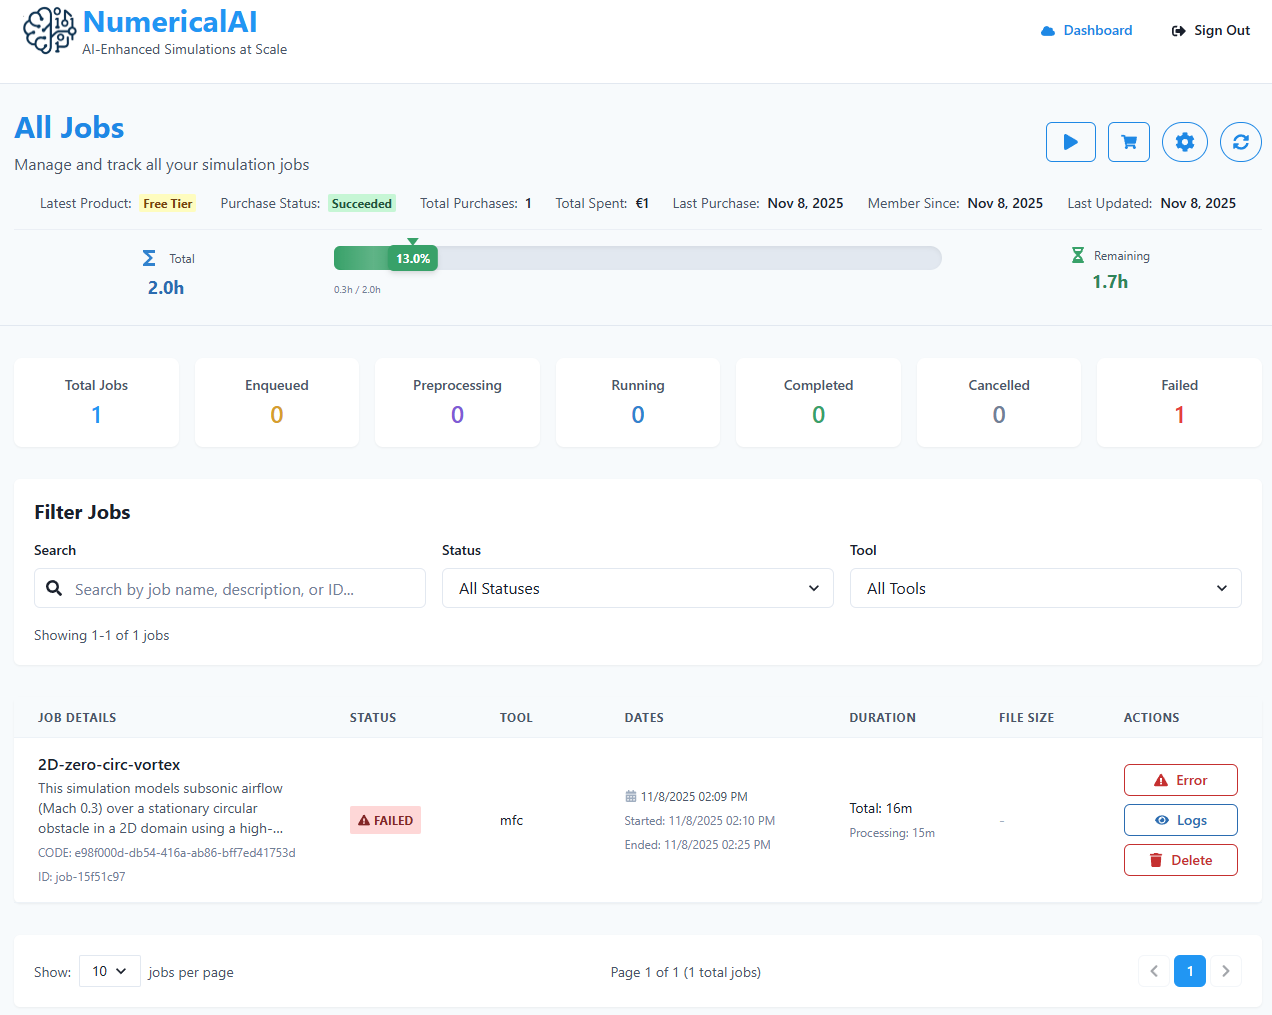Click the JOB DETAILS column header
Image resolution: width=1272 pixels, height=1015 pixels.
coord(77,718)
